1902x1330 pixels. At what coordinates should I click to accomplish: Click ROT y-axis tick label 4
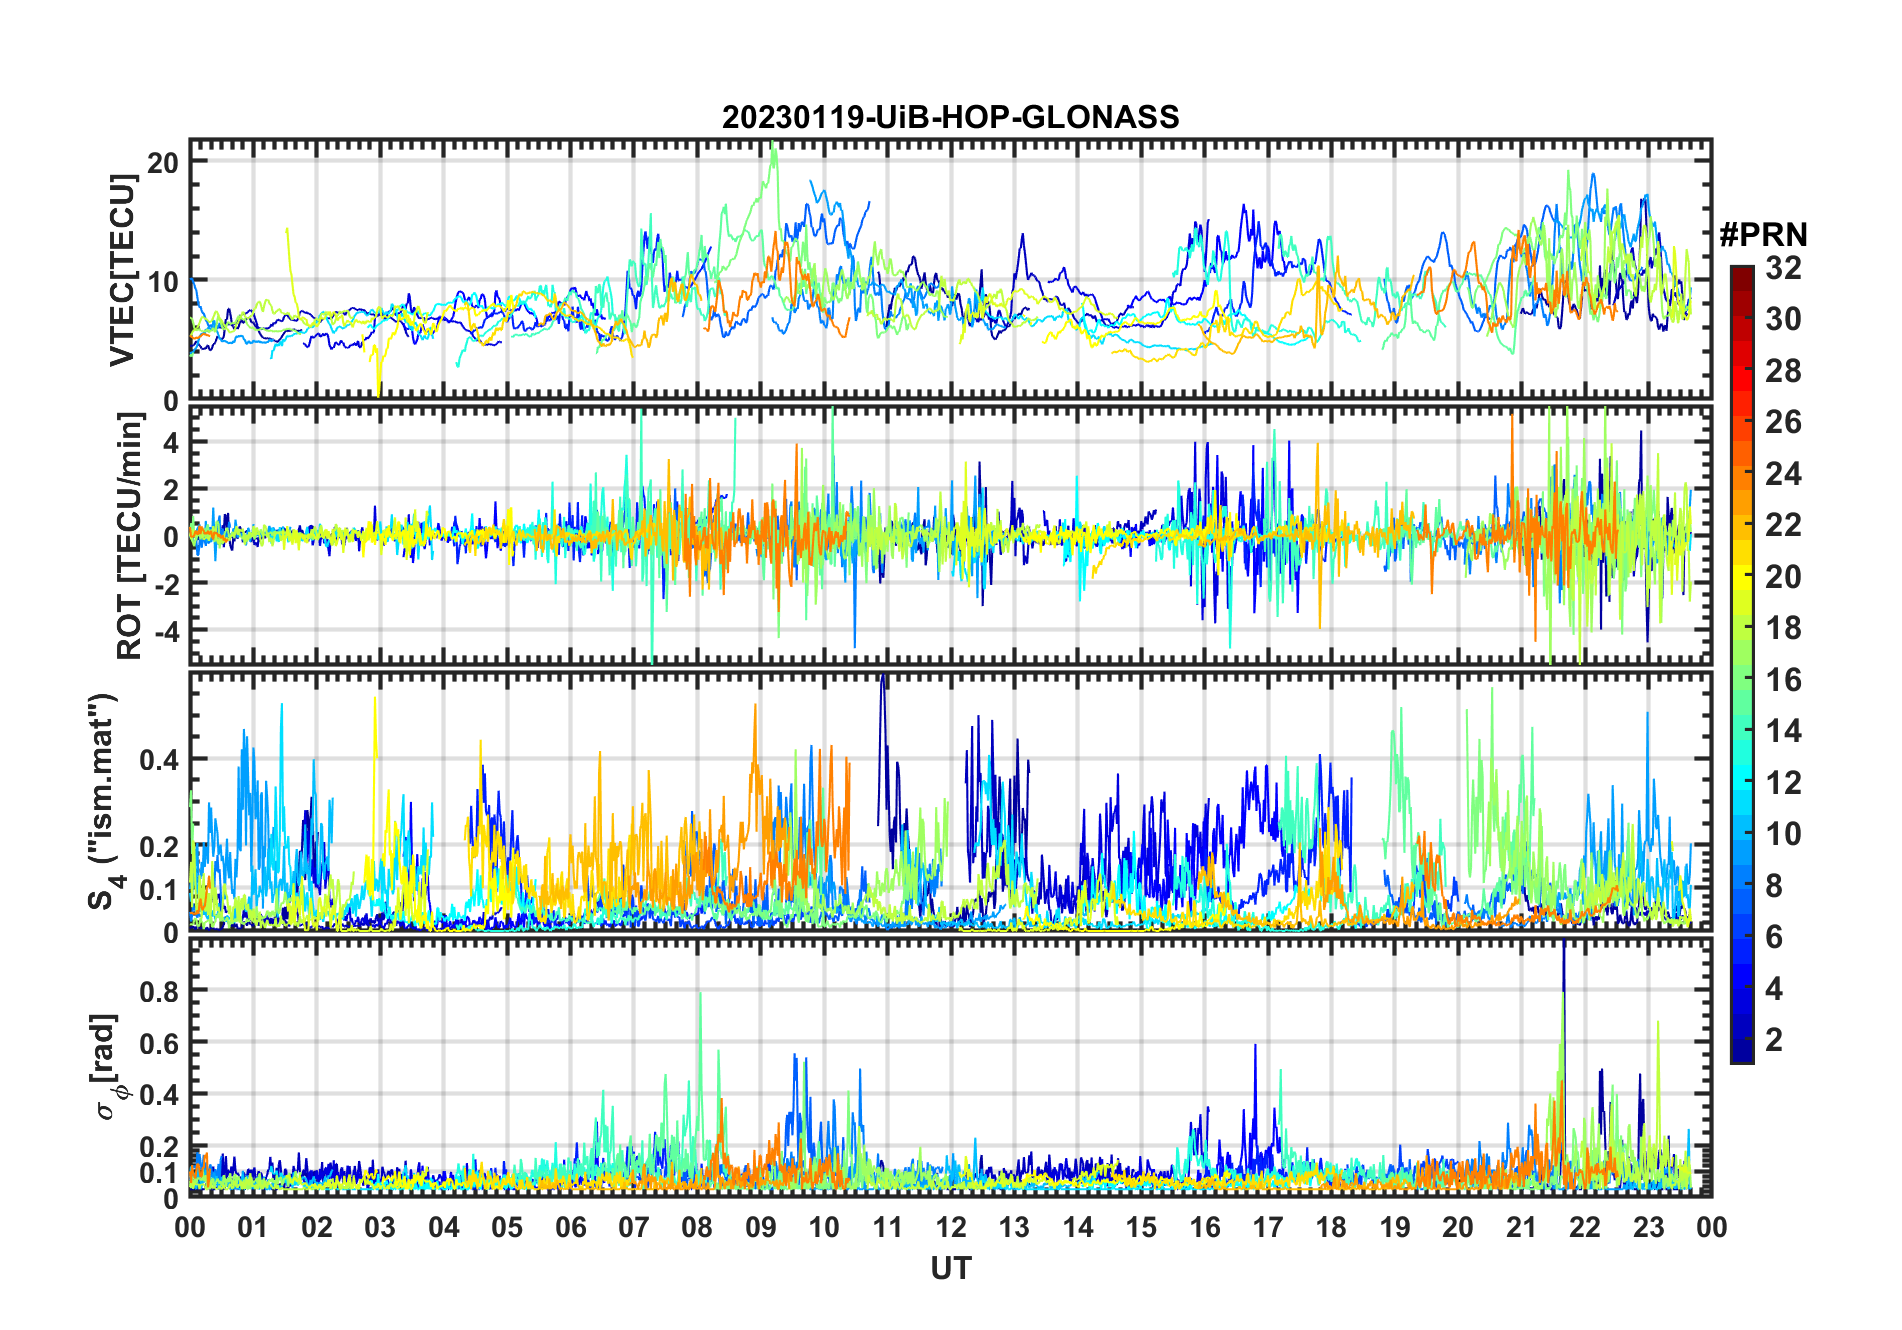[172, 442]
